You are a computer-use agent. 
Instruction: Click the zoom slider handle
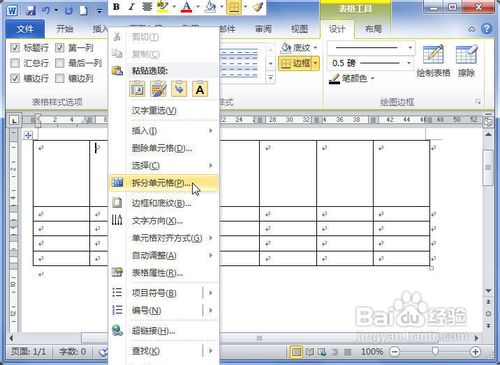point(435,351)
